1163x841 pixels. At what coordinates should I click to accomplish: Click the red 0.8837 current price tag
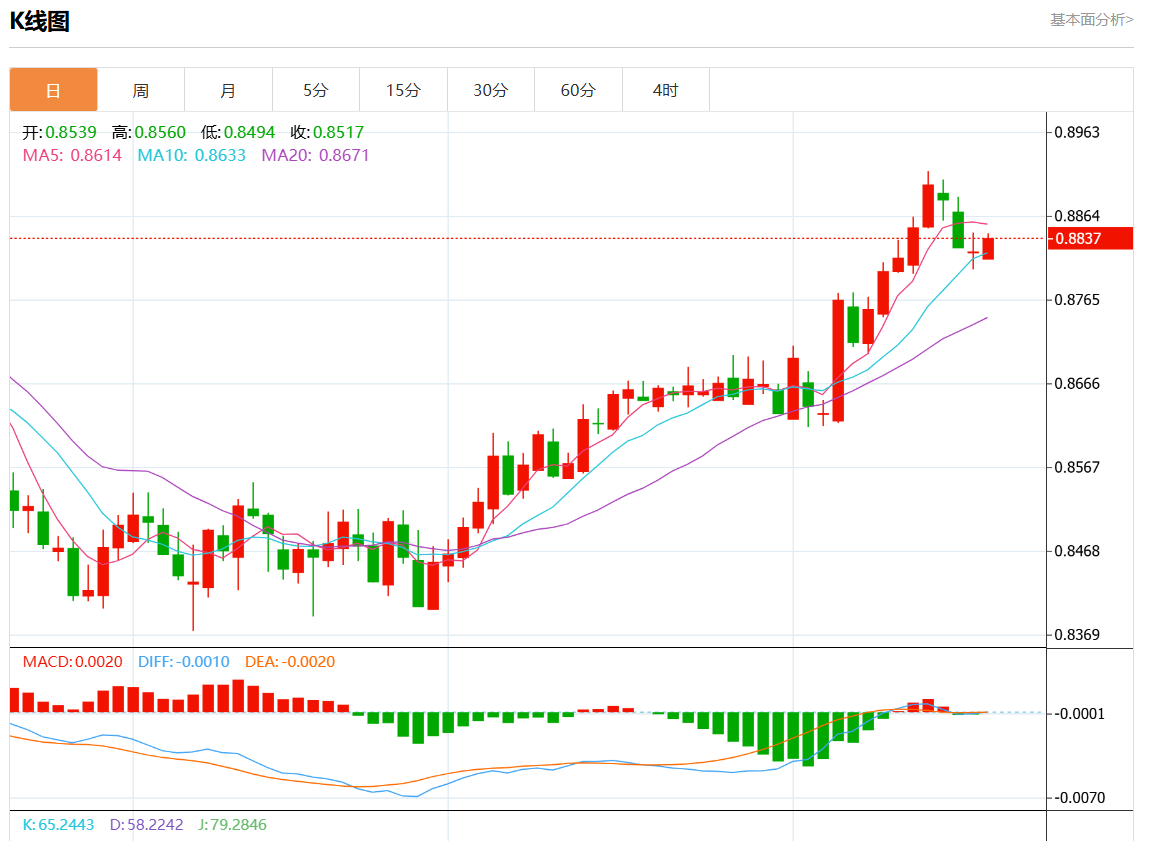pos(1091,238)
